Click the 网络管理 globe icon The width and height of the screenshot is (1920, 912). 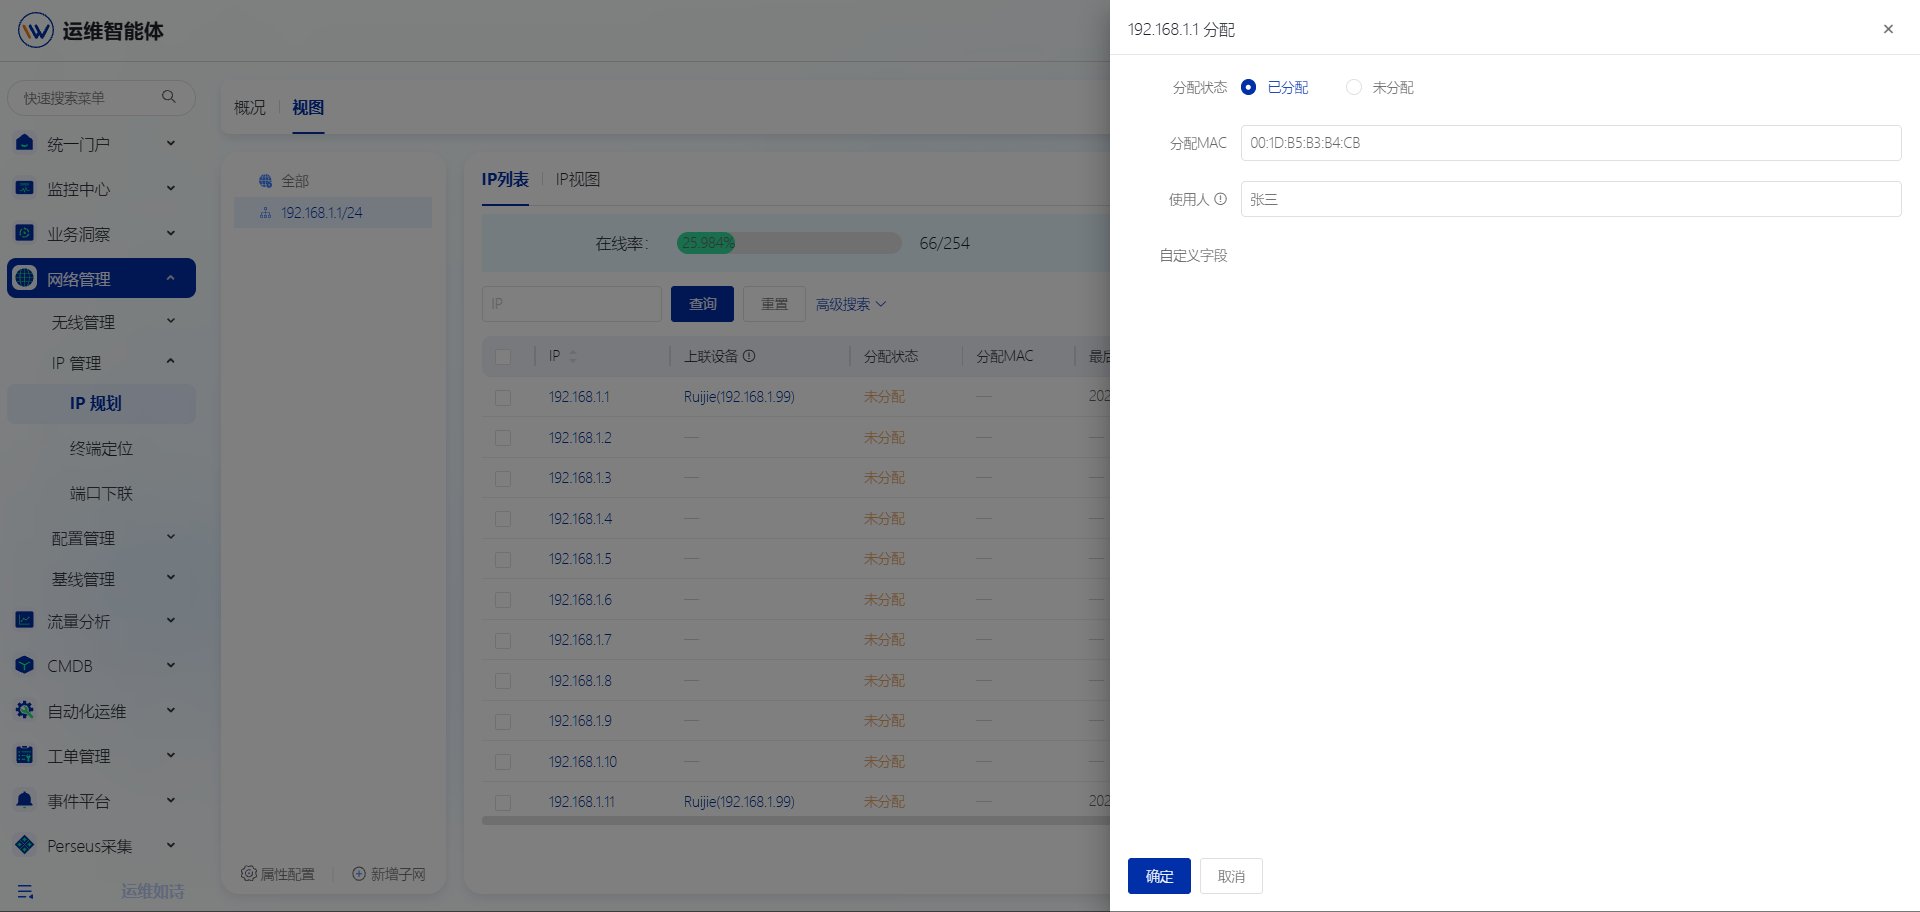25,278
